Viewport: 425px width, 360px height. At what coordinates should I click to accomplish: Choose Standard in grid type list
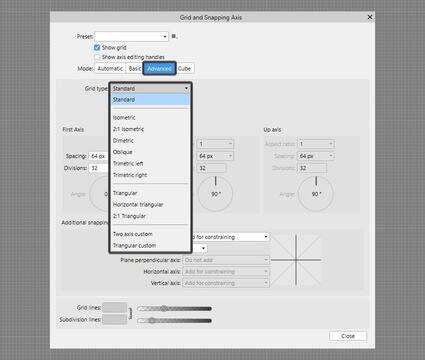point(150,100)
